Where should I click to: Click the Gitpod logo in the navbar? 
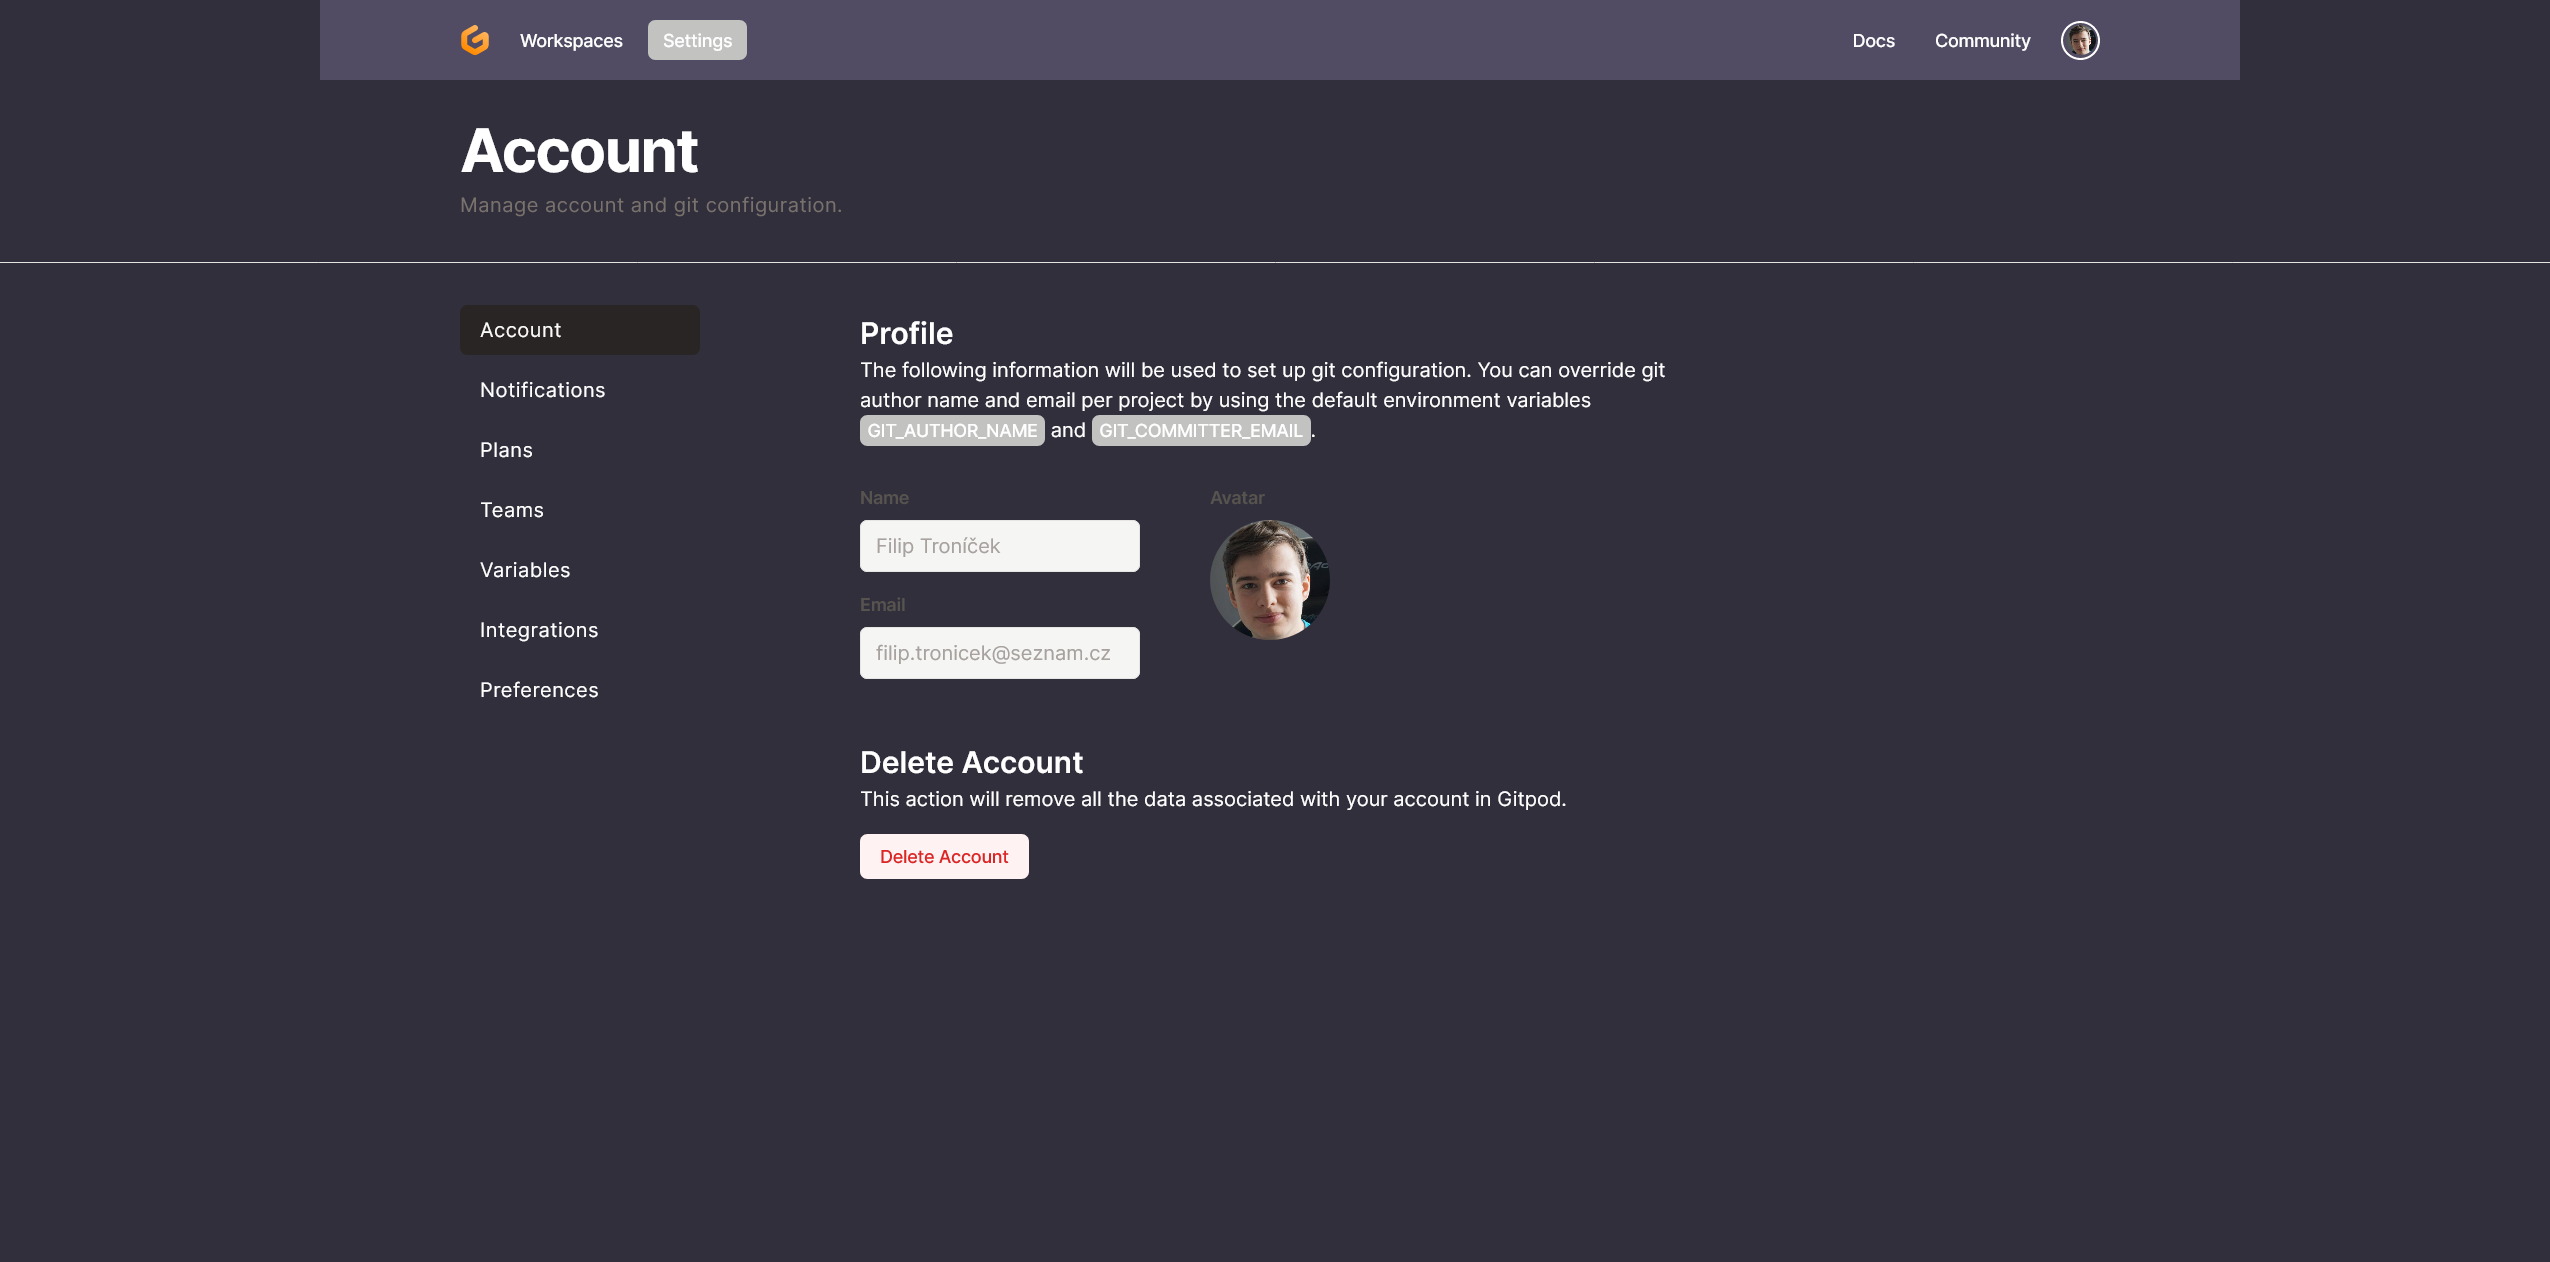[474, 40]
